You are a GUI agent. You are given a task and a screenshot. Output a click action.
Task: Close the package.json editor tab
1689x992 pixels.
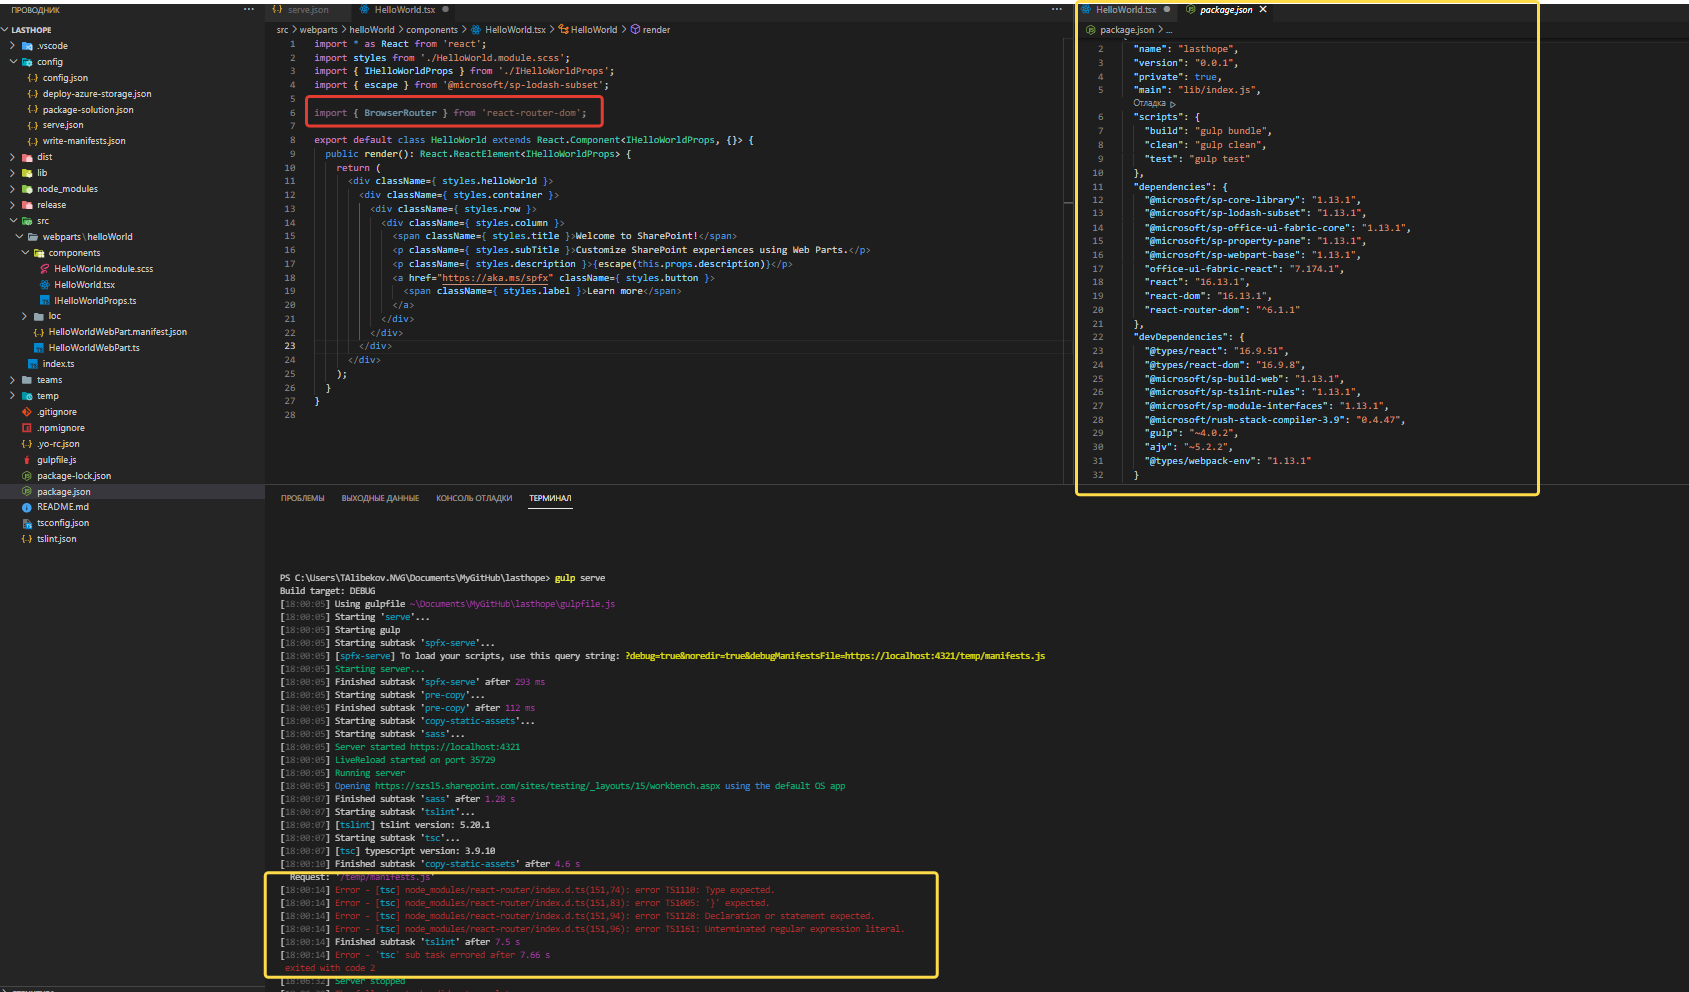[x=1263, y=10]
